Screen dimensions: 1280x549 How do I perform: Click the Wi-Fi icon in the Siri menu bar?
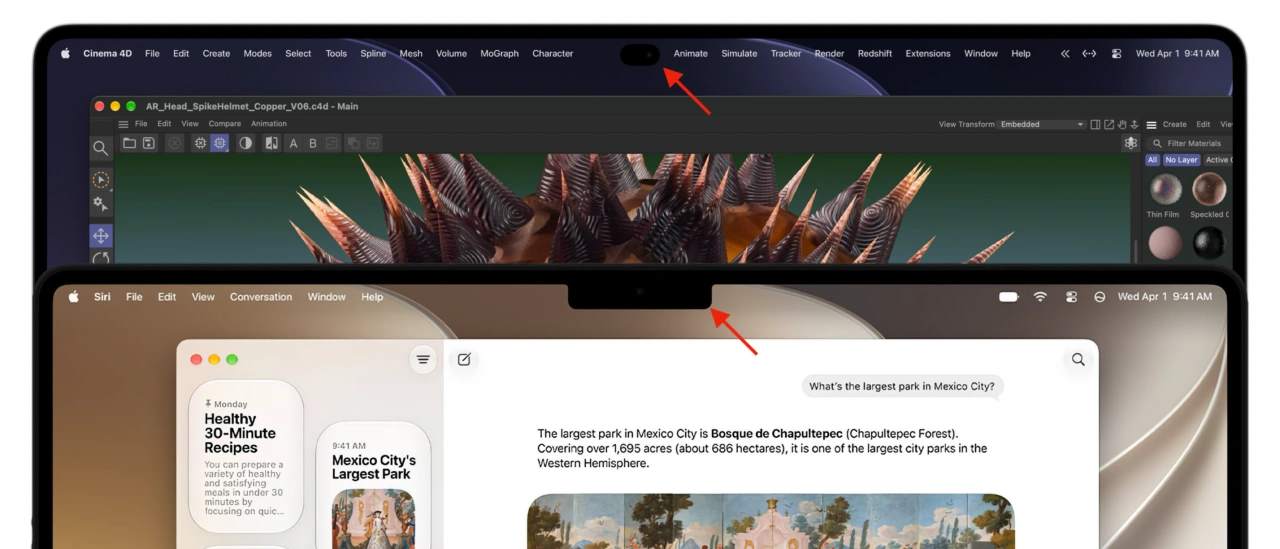[x=1040, y=297]
